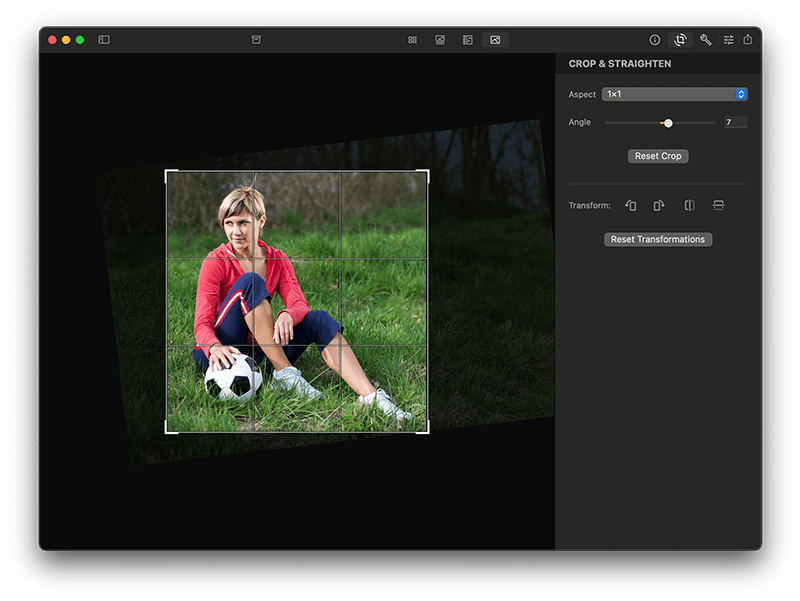Click the share icon
Image resolution: width=800 pixels, height=601 pixels.
tap(749, 40)
